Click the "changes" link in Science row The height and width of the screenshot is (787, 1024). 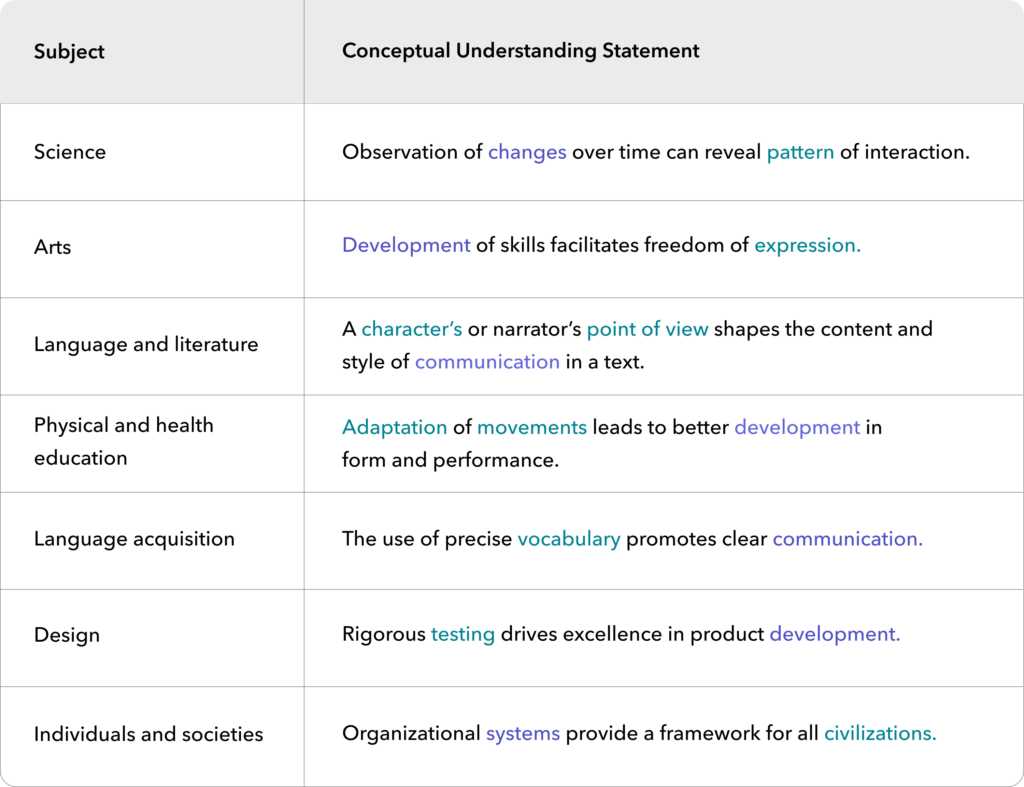[527, 153]
